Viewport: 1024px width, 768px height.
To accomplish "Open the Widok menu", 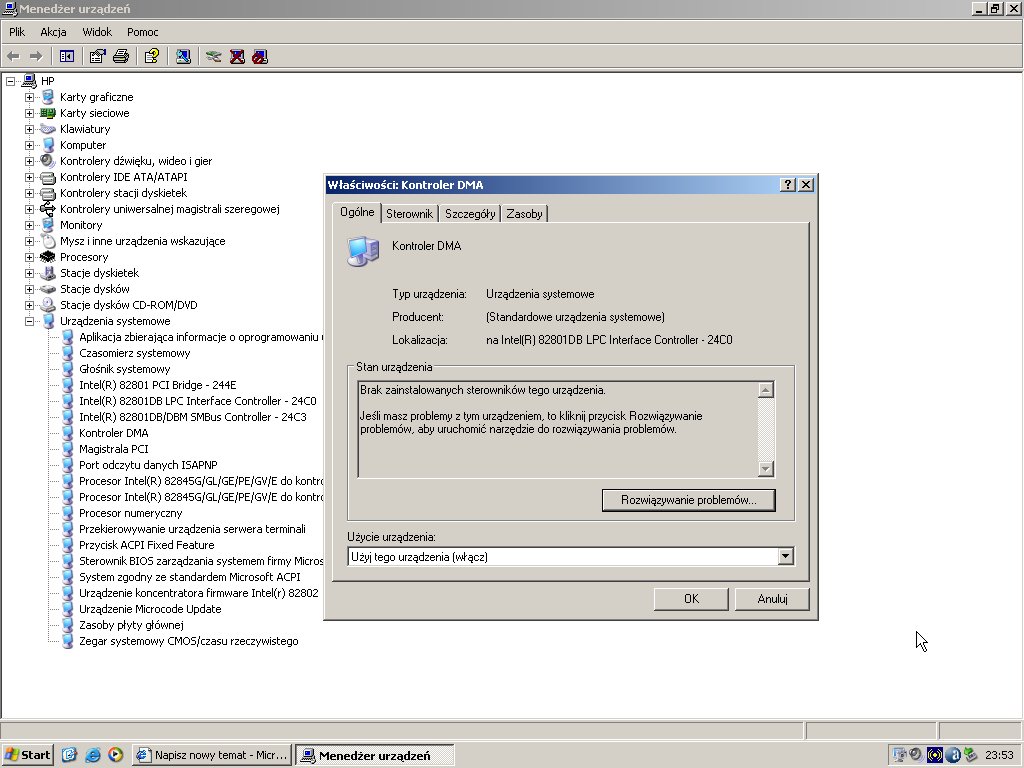I will (97, 32).
